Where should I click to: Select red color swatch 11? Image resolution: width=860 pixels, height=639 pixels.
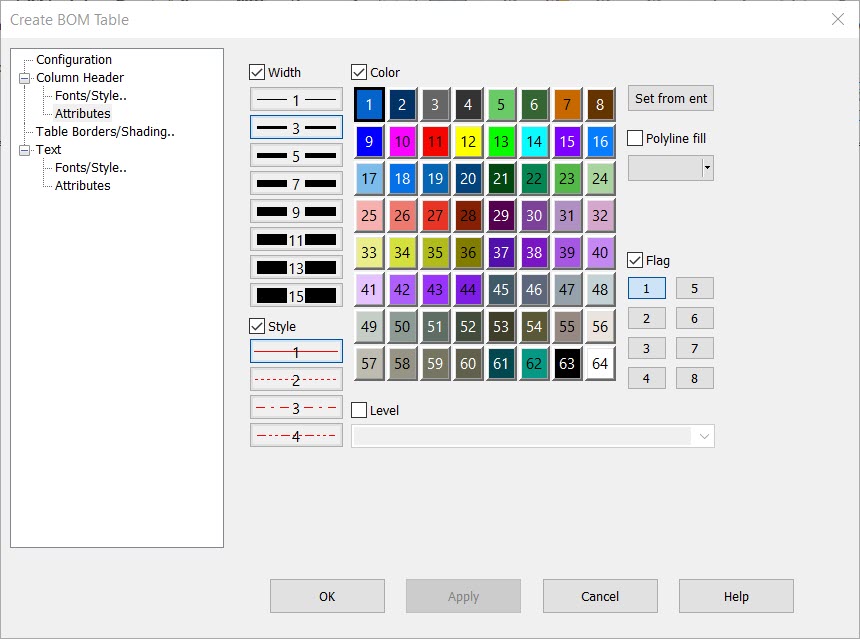(x=435, y=141)
